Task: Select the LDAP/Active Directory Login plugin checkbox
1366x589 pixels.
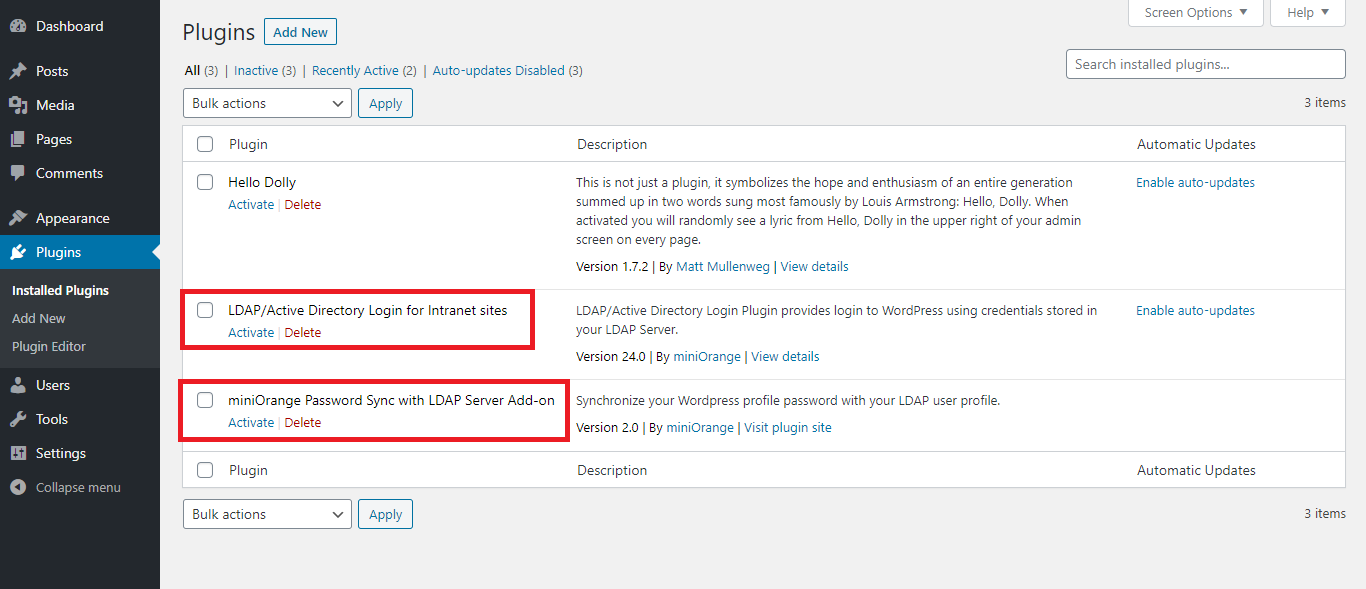Action: click(x=205, y=310)
